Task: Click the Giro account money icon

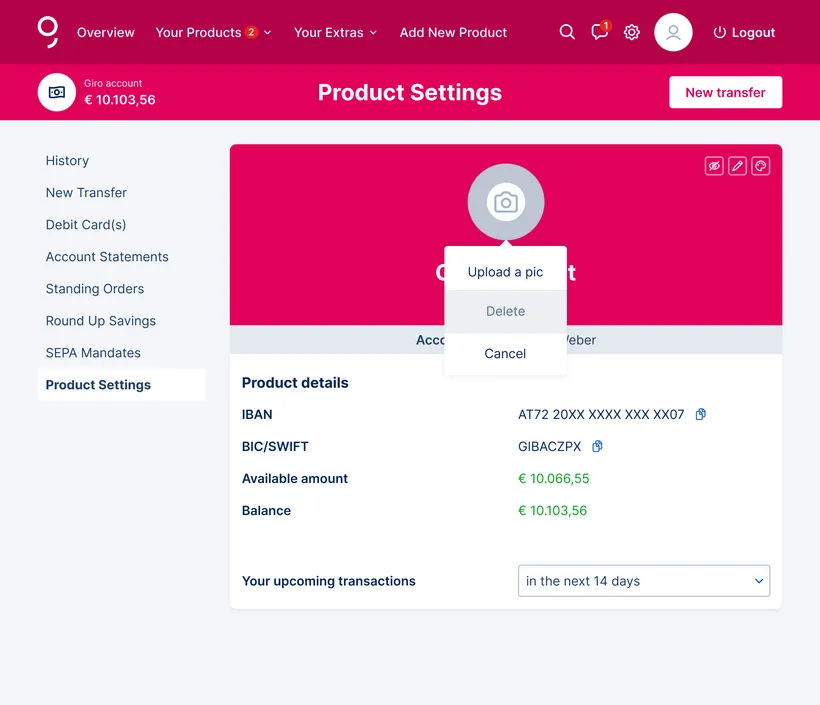Action: pyautogui.click(x=57, y=92)
